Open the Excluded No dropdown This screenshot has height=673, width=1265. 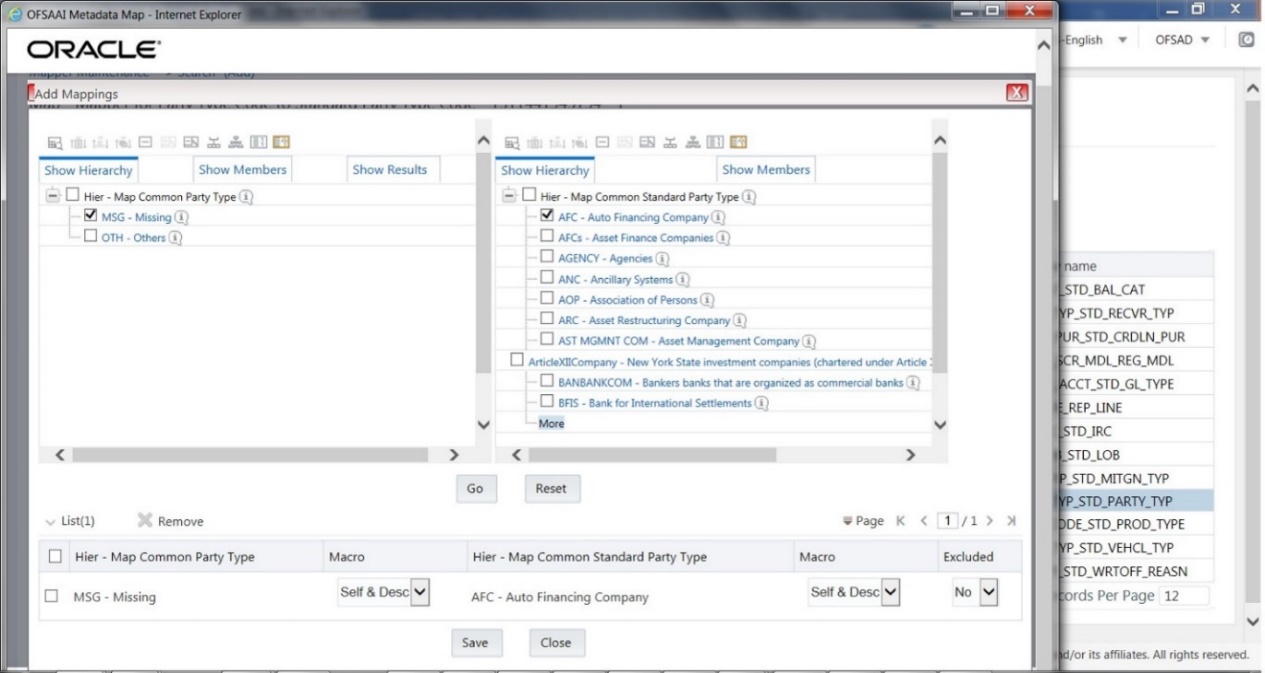(975, 592)
